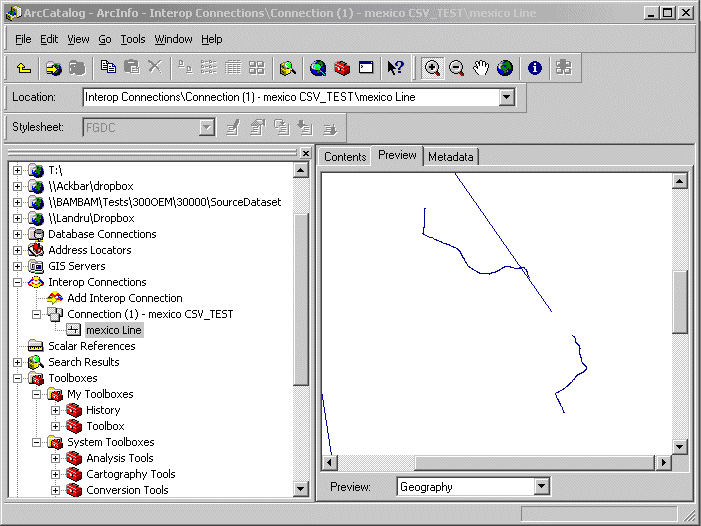701x526 pixels.
Task: Select the Zoom Out tool
Action: pos(457,68)
